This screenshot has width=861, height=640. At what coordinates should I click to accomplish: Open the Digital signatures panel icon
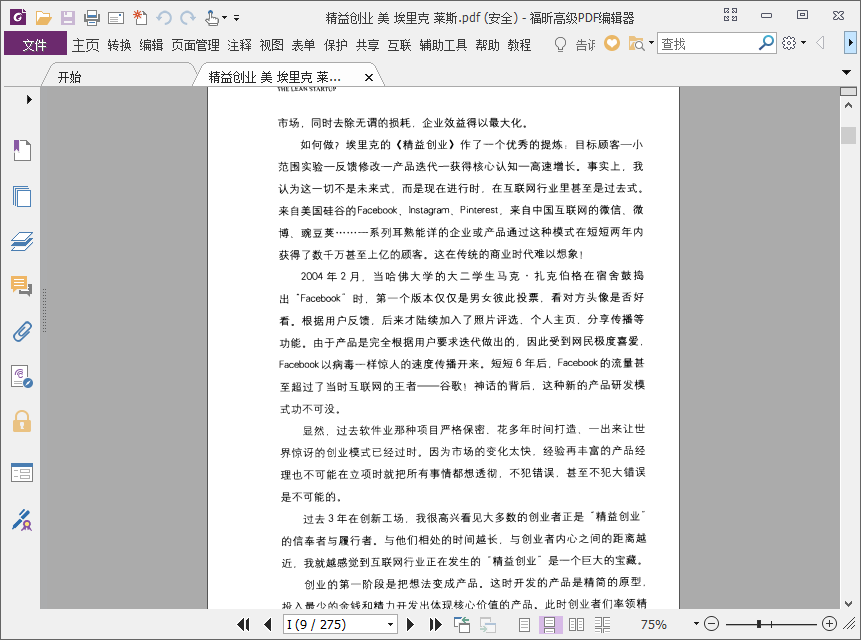[x=22, y=377]
